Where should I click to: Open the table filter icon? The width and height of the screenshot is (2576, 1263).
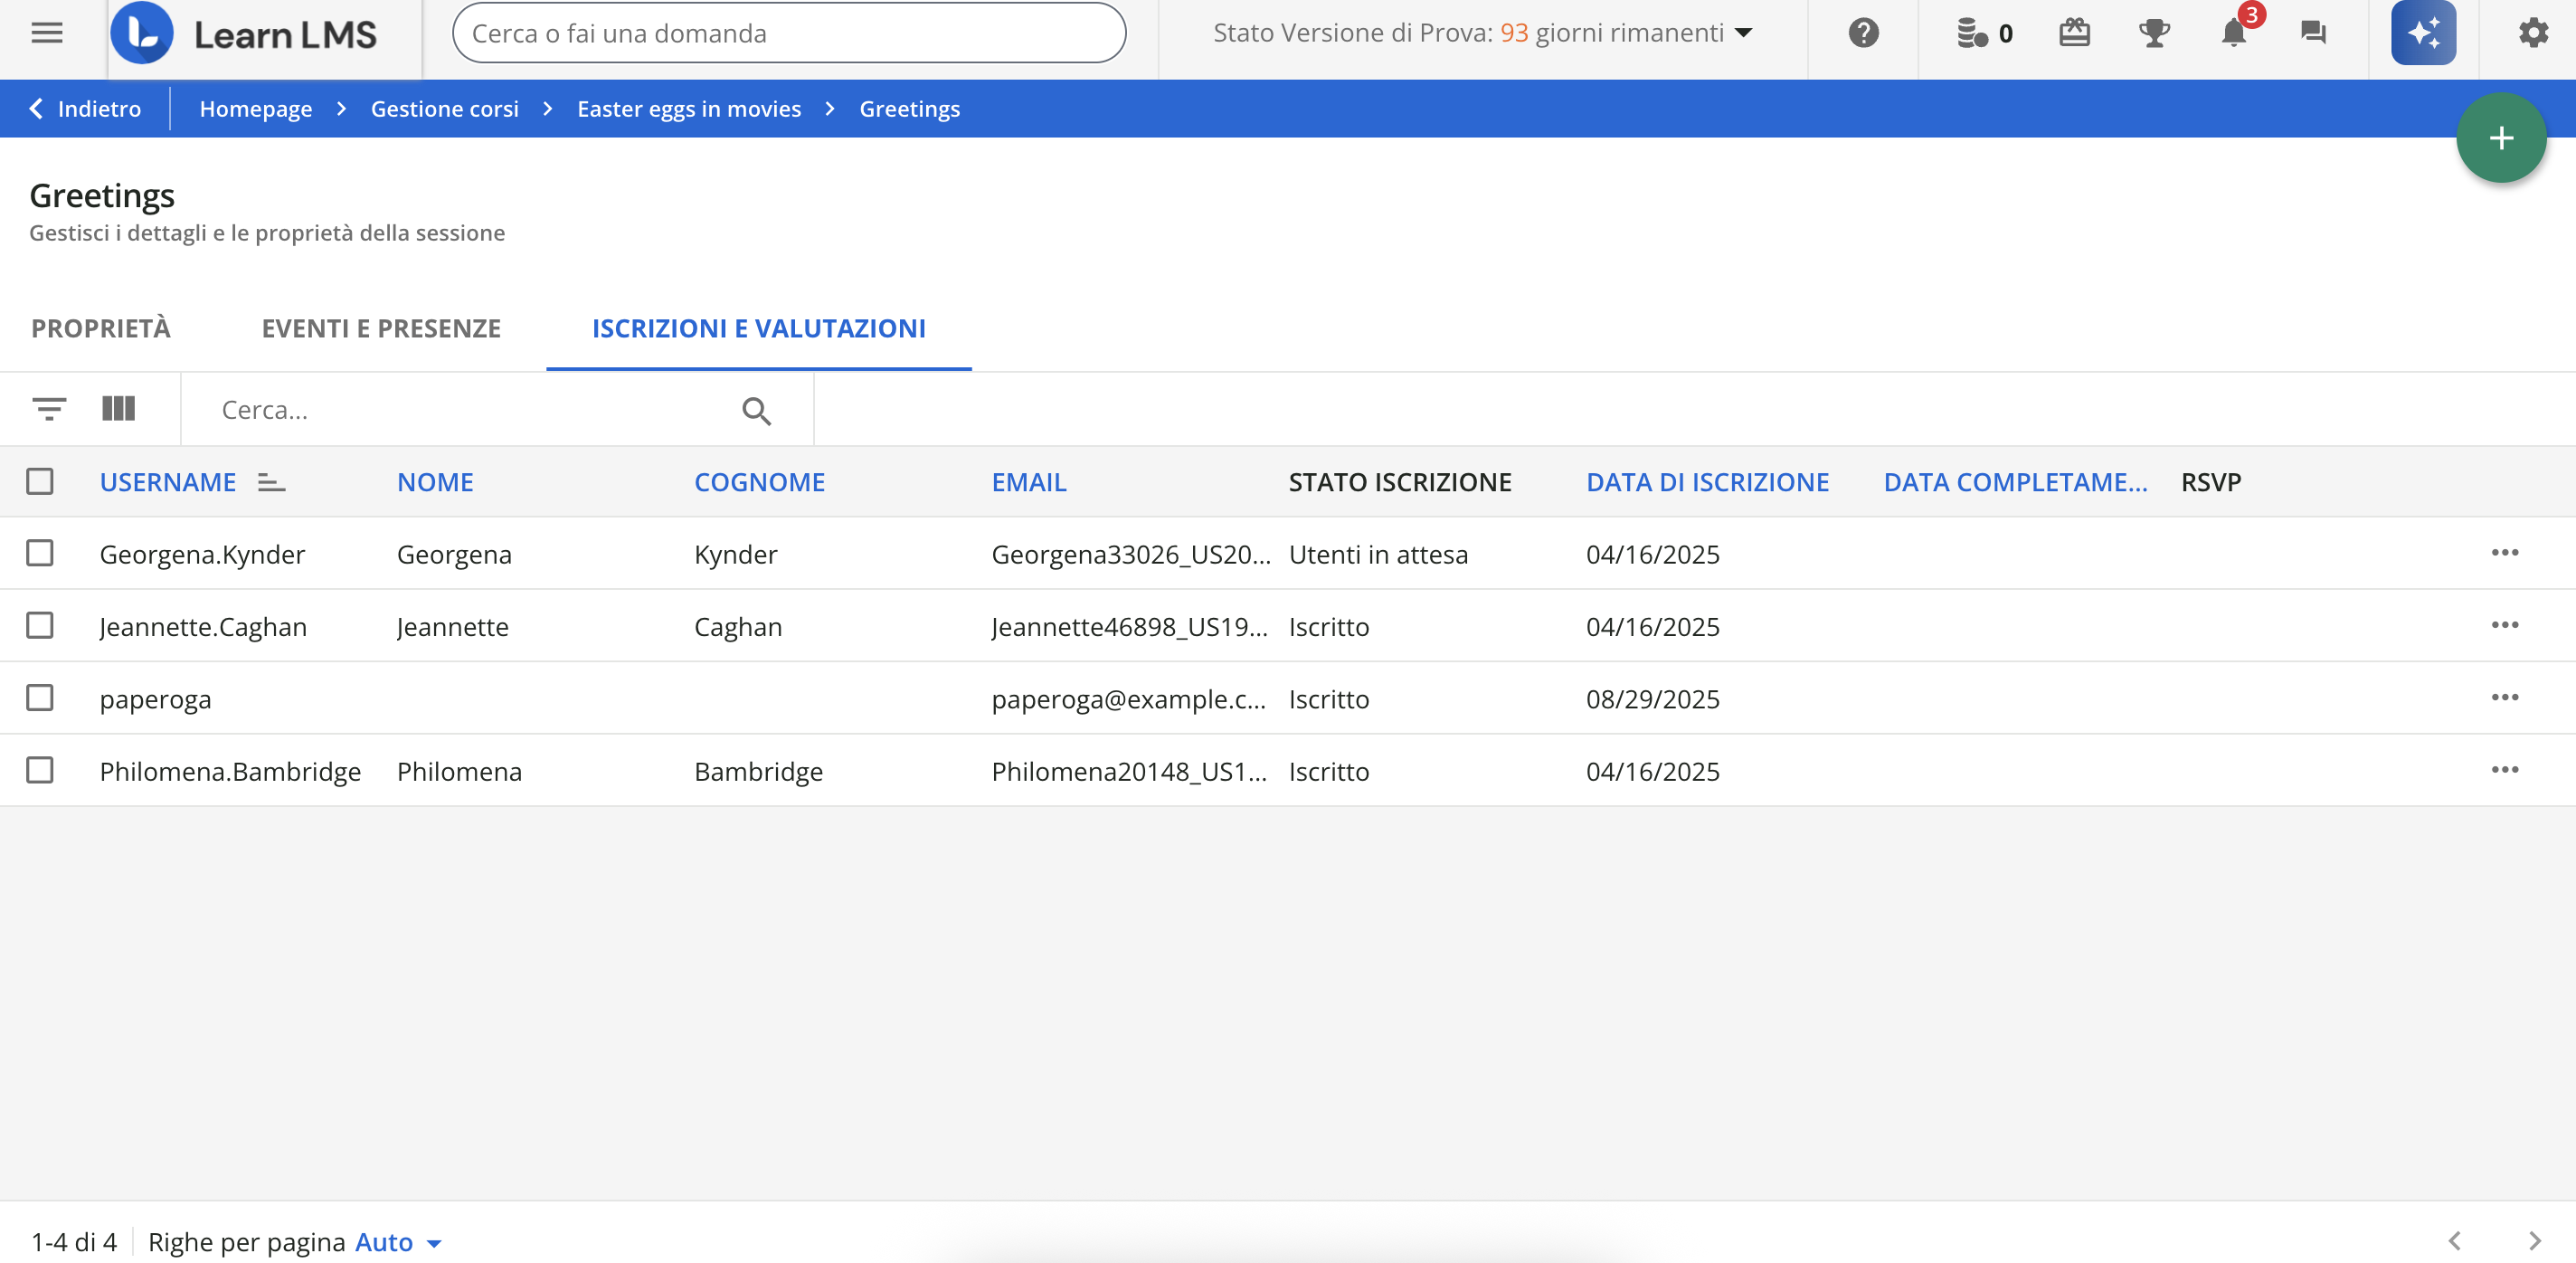tap(49, 409)
